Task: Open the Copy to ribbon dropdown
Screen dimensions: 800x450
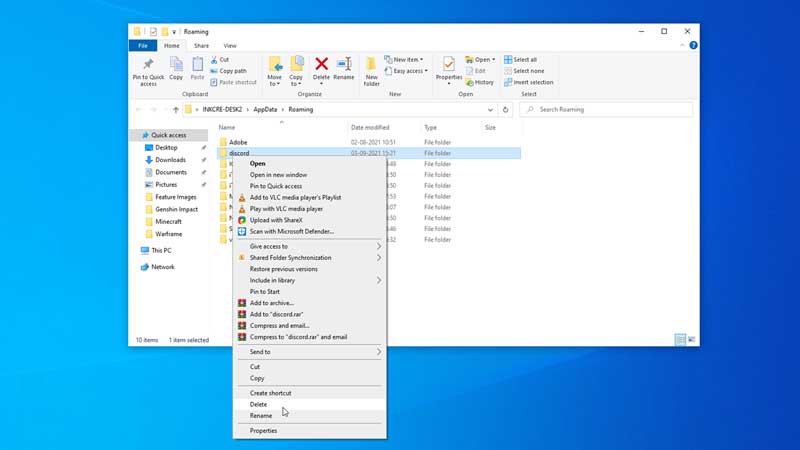Action: (296, 71)
